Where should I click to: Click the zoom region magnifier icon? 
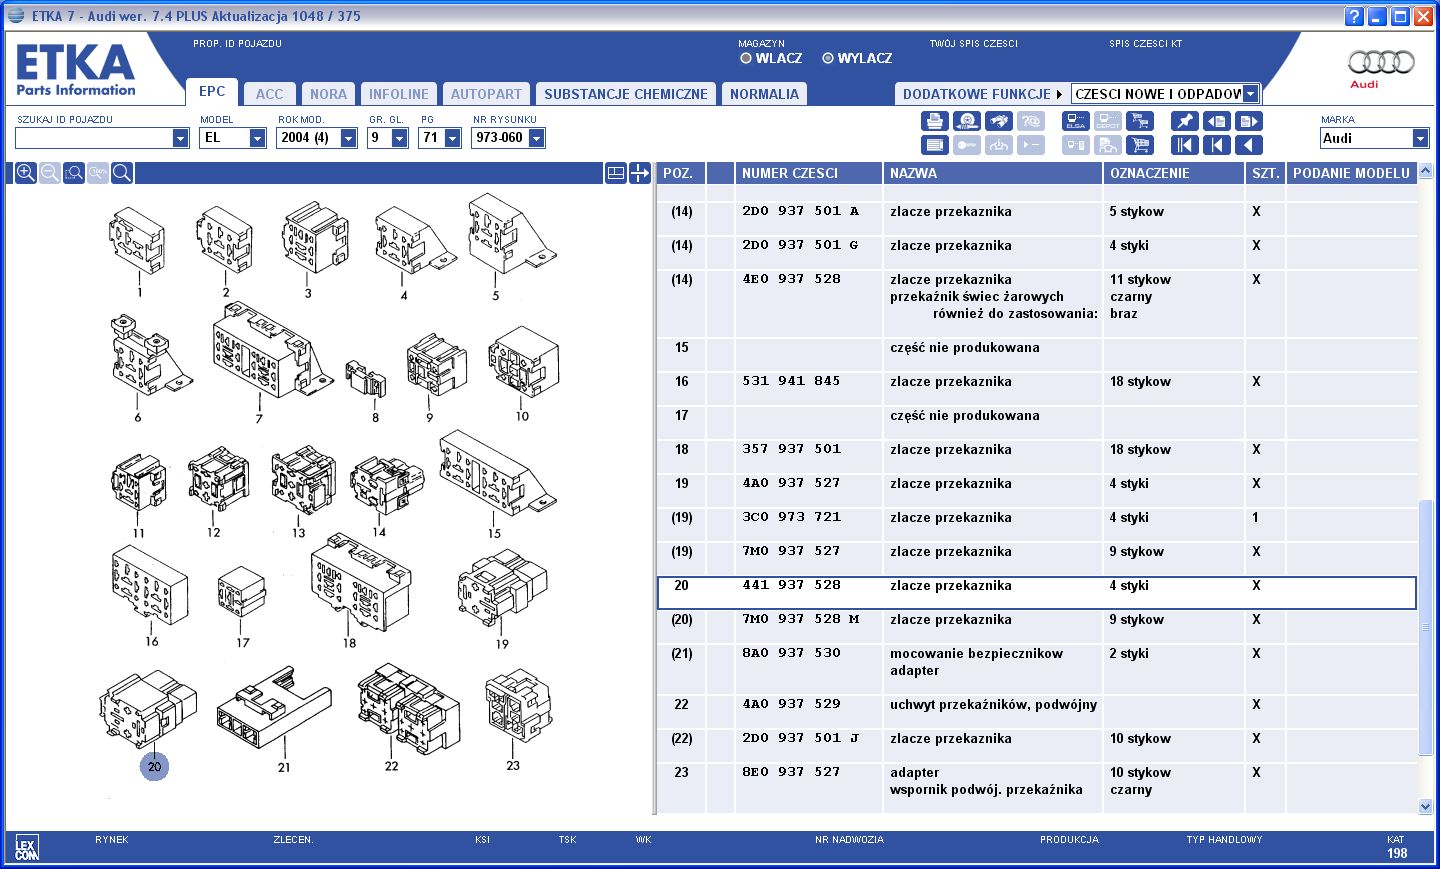click(74, 173)
